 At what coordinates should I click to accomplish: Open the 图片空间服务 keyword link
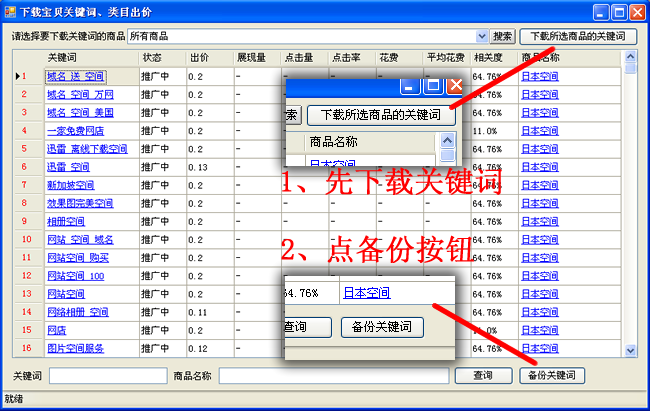tap(75, 348)
